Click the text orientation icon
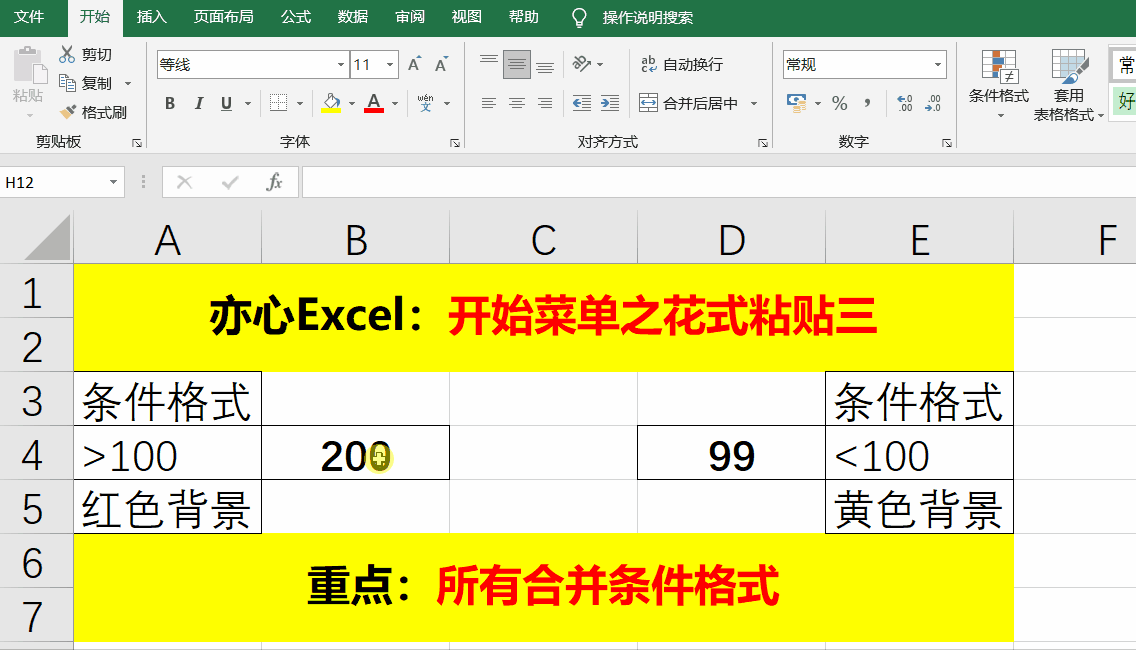This screenshot has height=650, width=1136. tap(582, 64)
